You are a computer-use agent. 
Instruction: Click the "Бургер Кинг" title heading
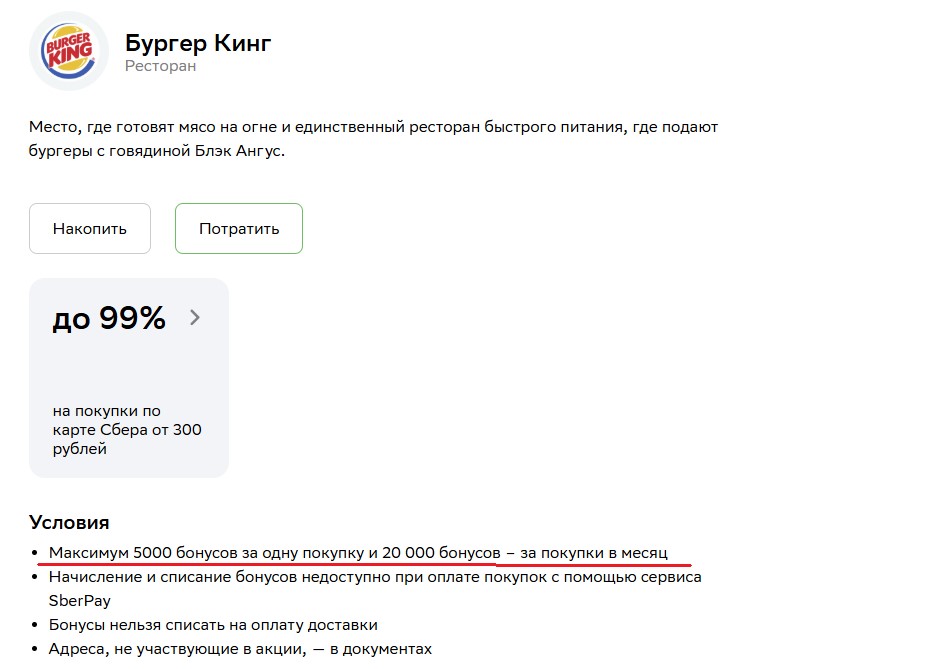(x=198, y=43)
